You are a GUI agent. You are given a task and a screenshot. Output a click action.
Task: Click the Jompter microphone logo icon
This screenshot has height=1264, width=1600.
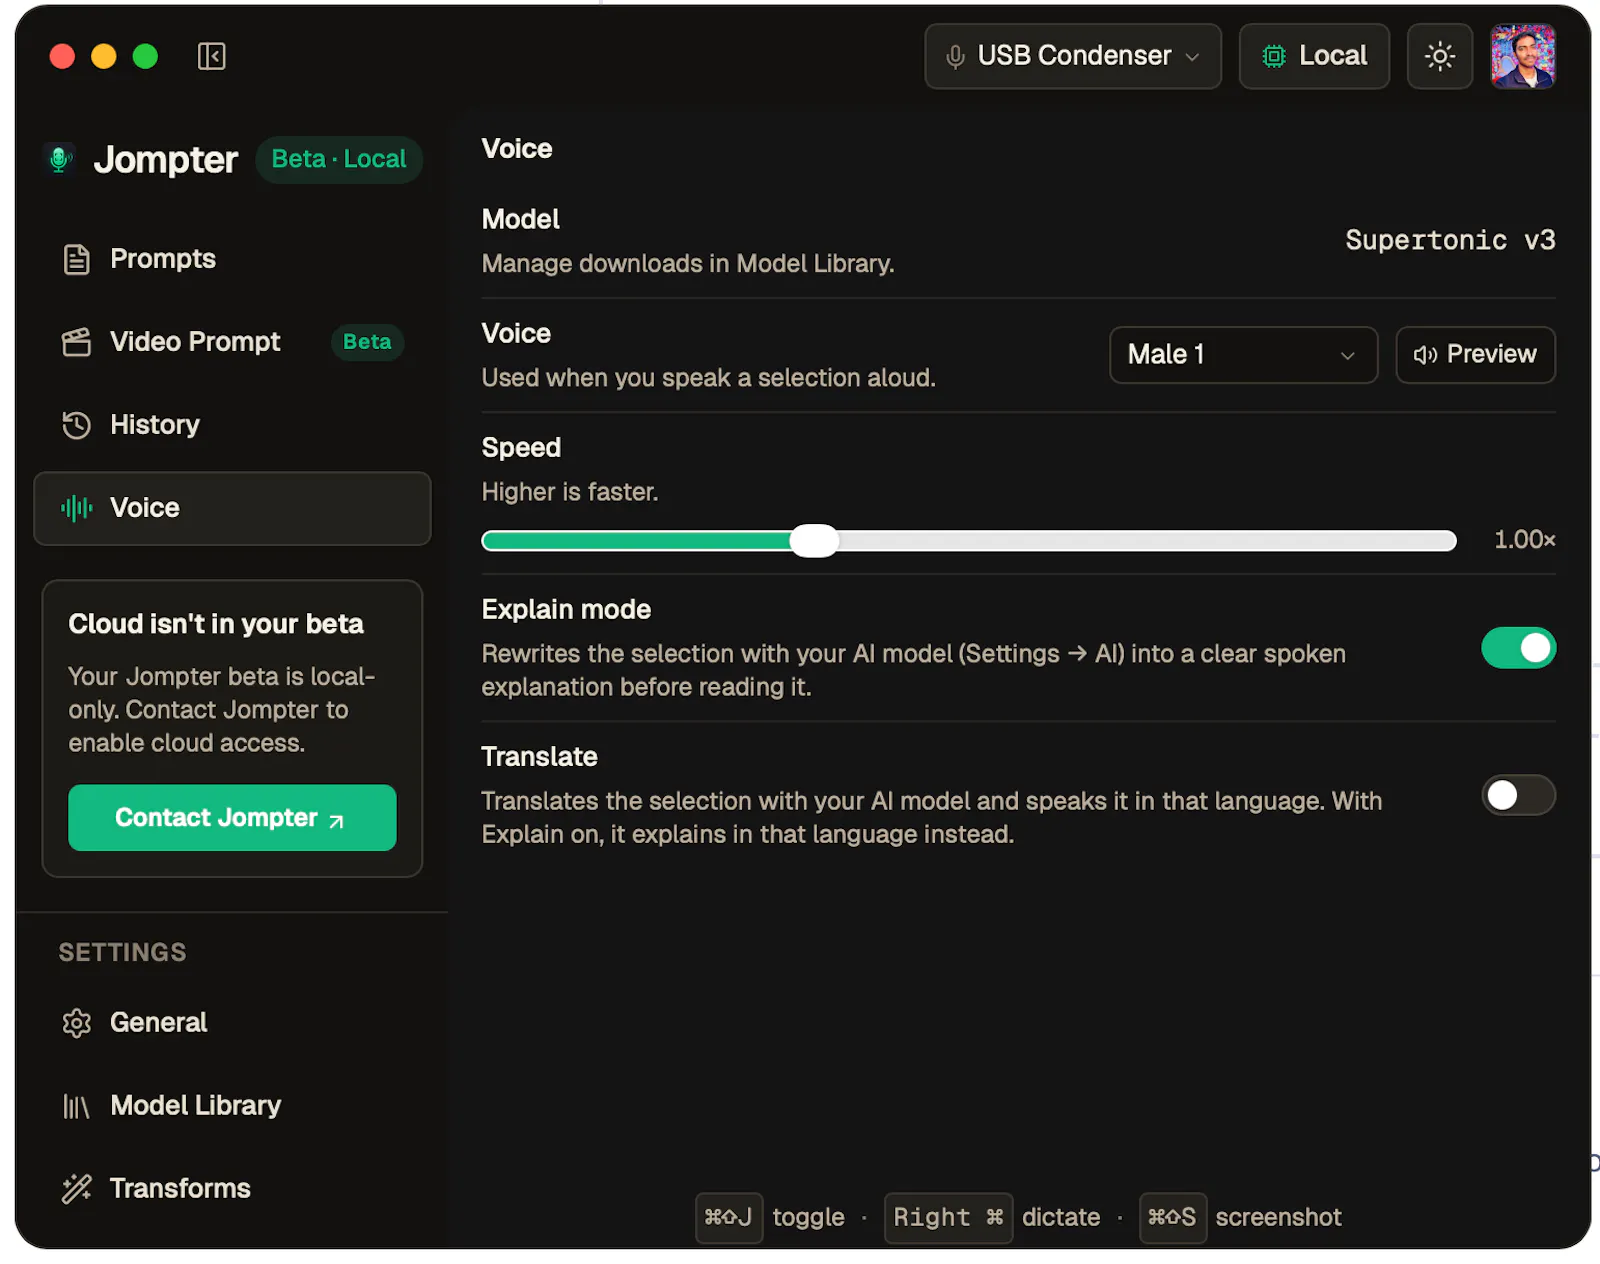tap(60, 159)
